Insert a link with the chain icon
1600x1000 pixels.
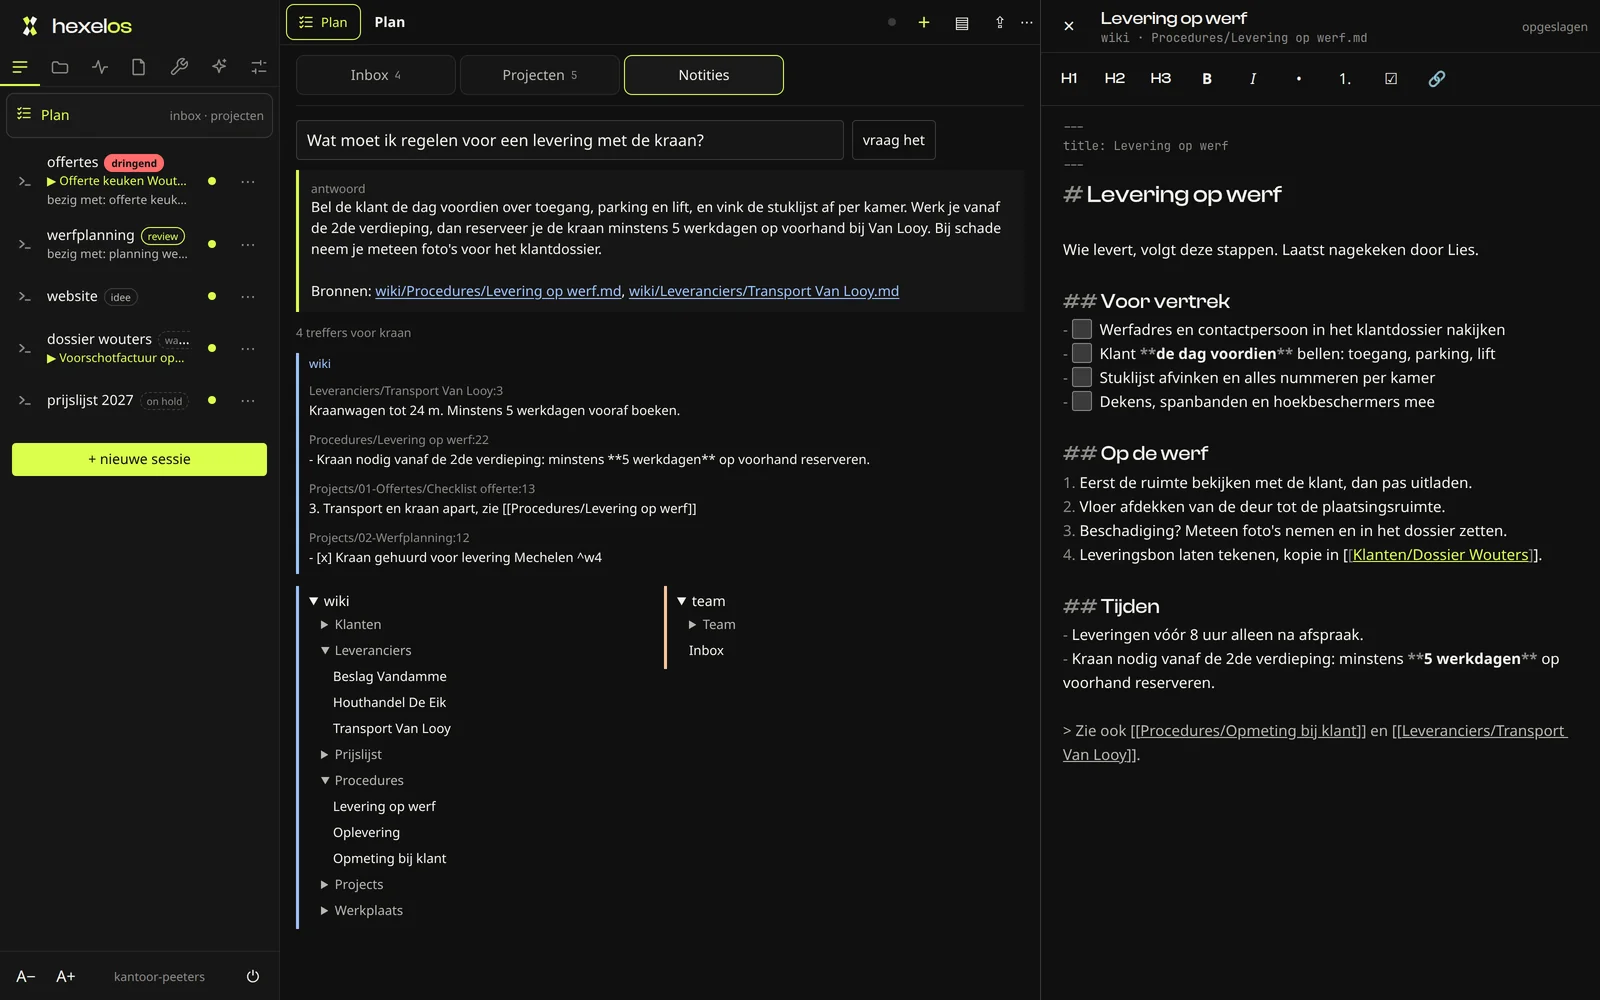click(x=1437, y=78)
